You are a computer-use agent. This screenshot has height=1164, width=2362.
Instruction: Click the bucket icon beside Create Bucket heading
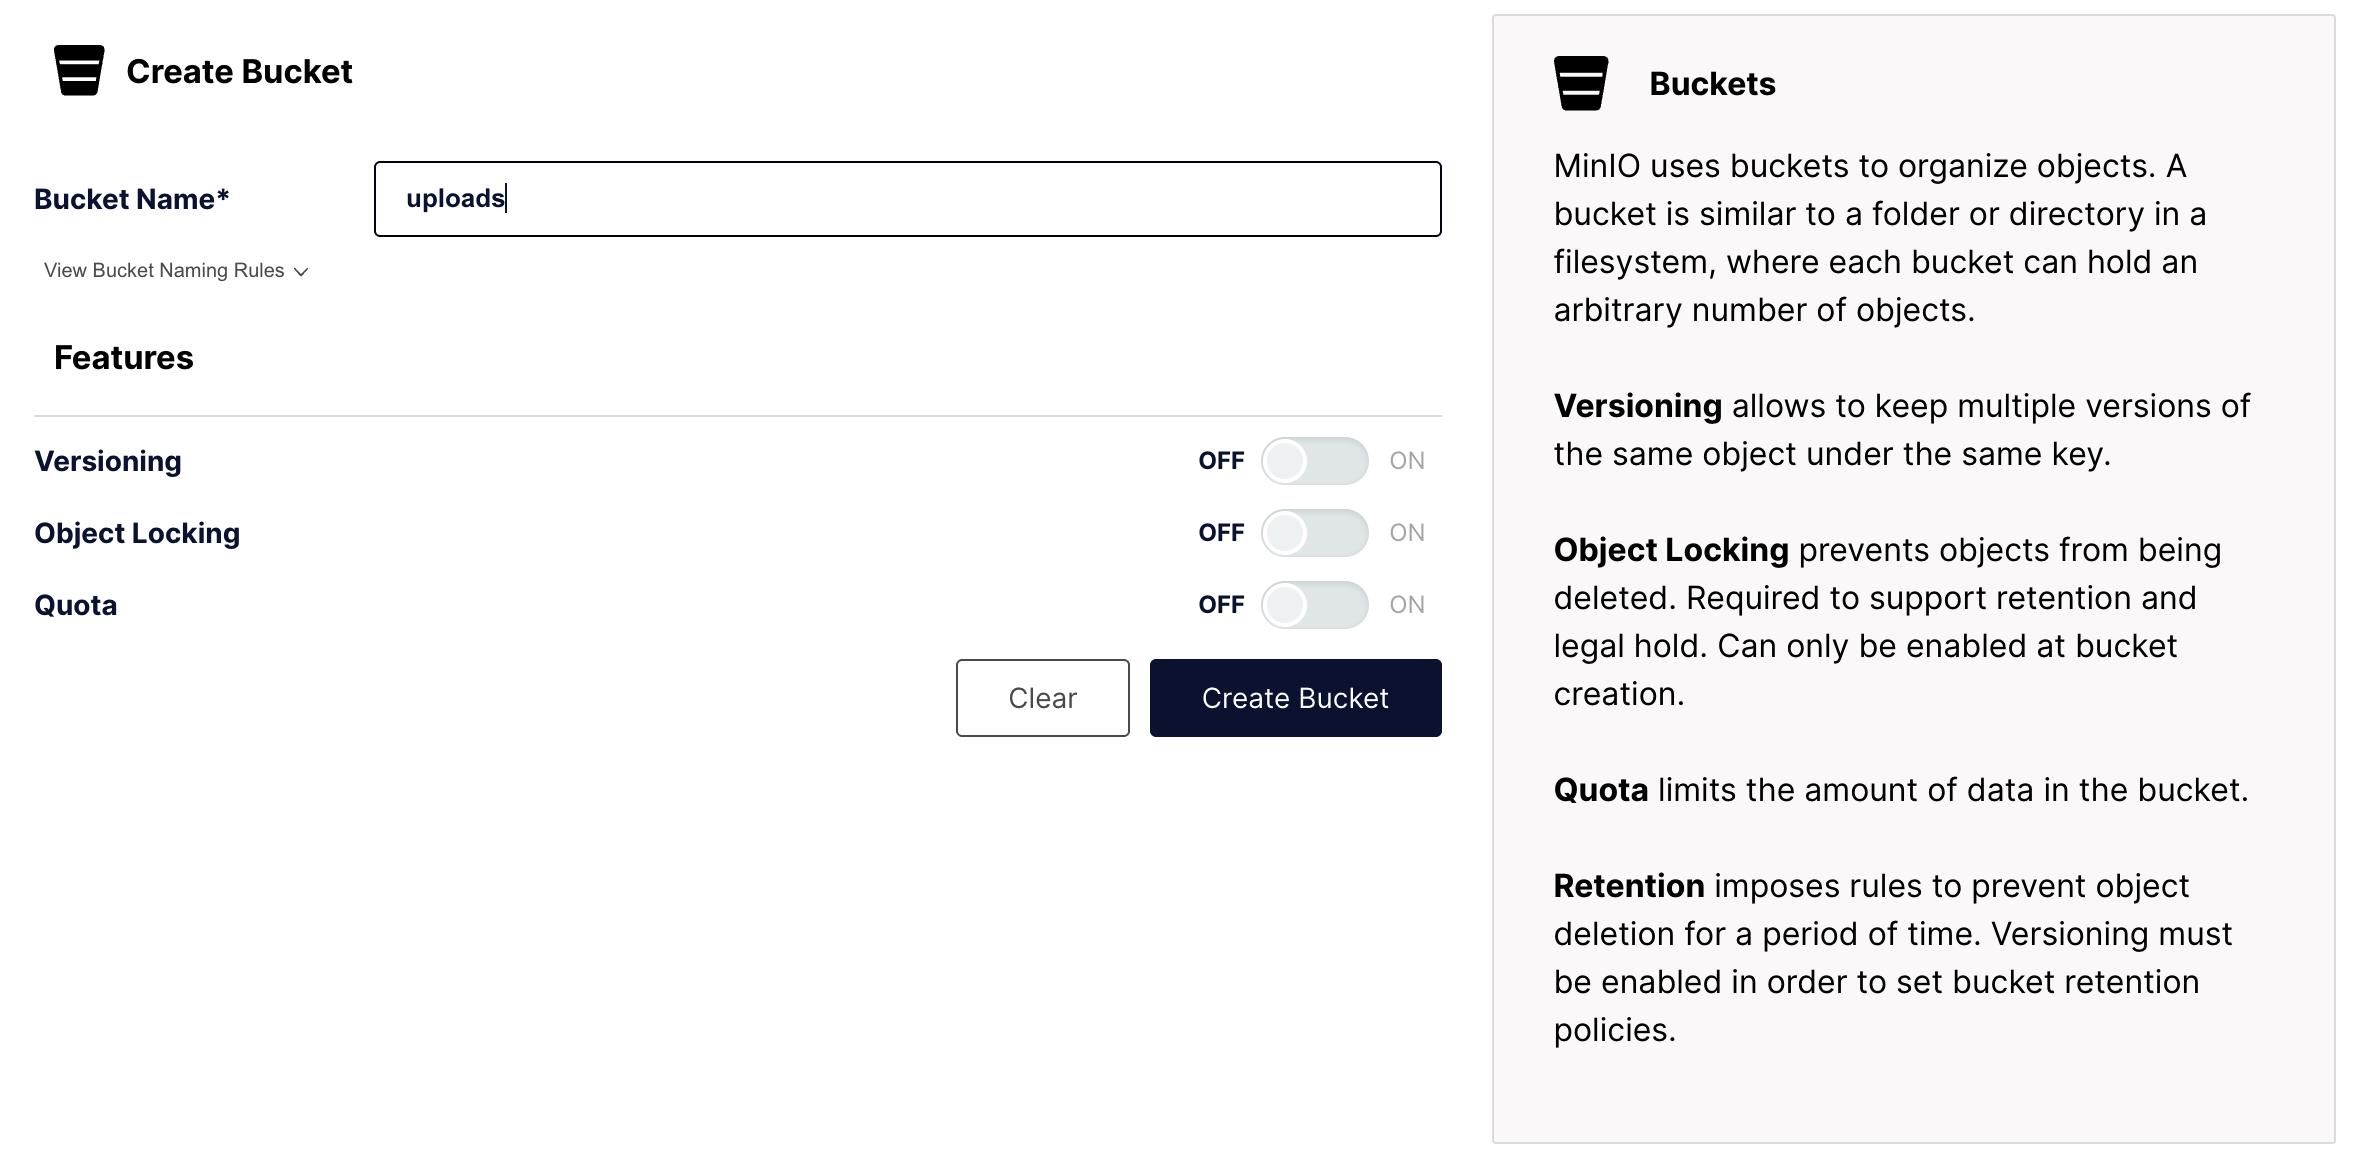[x=79, y=71]
